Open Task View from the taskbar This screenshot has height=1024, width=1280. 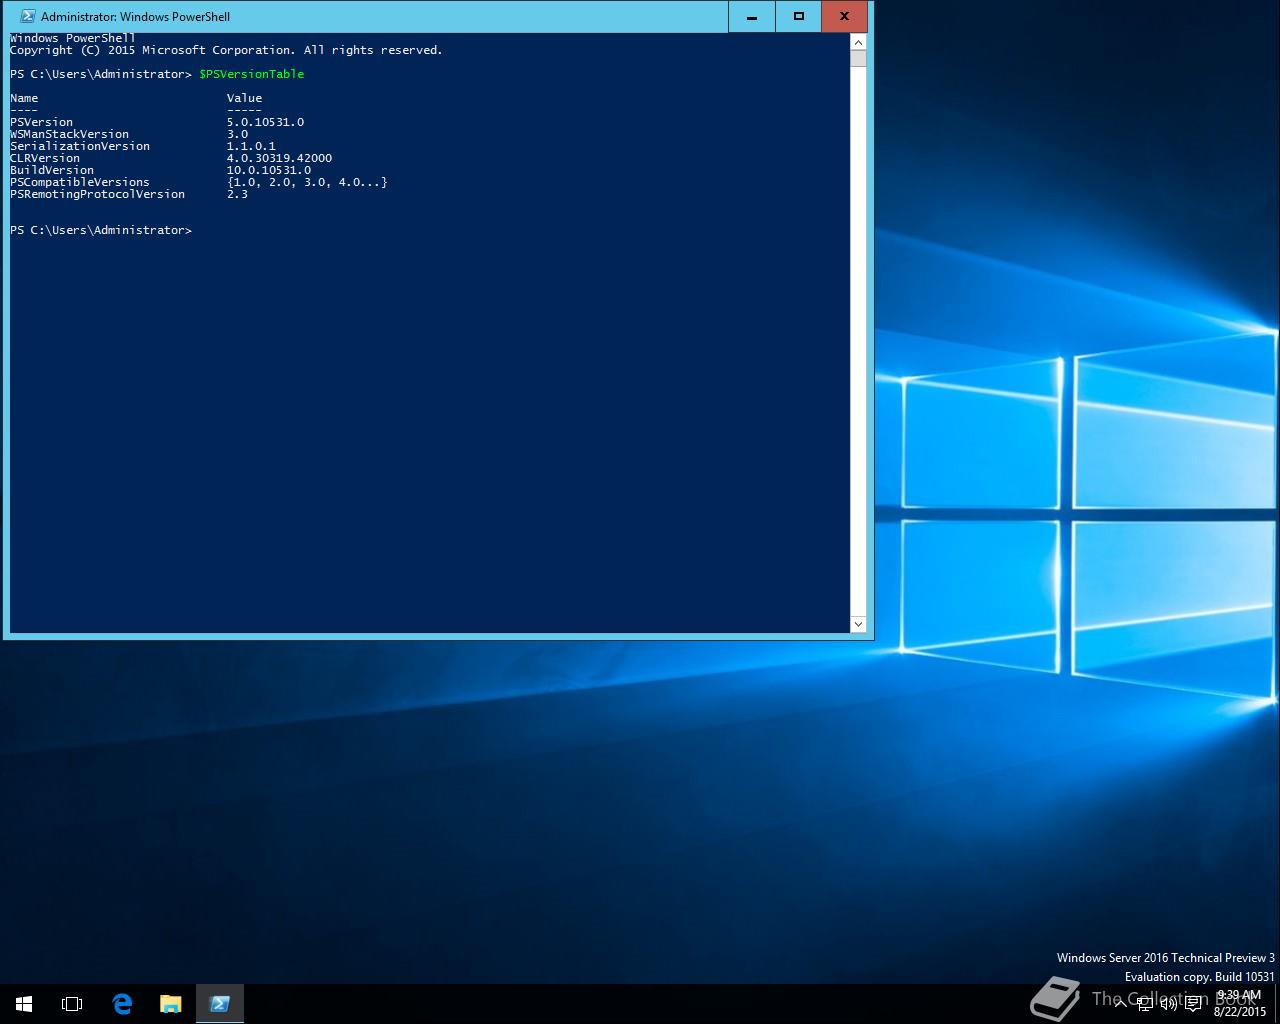point(72,1003)
